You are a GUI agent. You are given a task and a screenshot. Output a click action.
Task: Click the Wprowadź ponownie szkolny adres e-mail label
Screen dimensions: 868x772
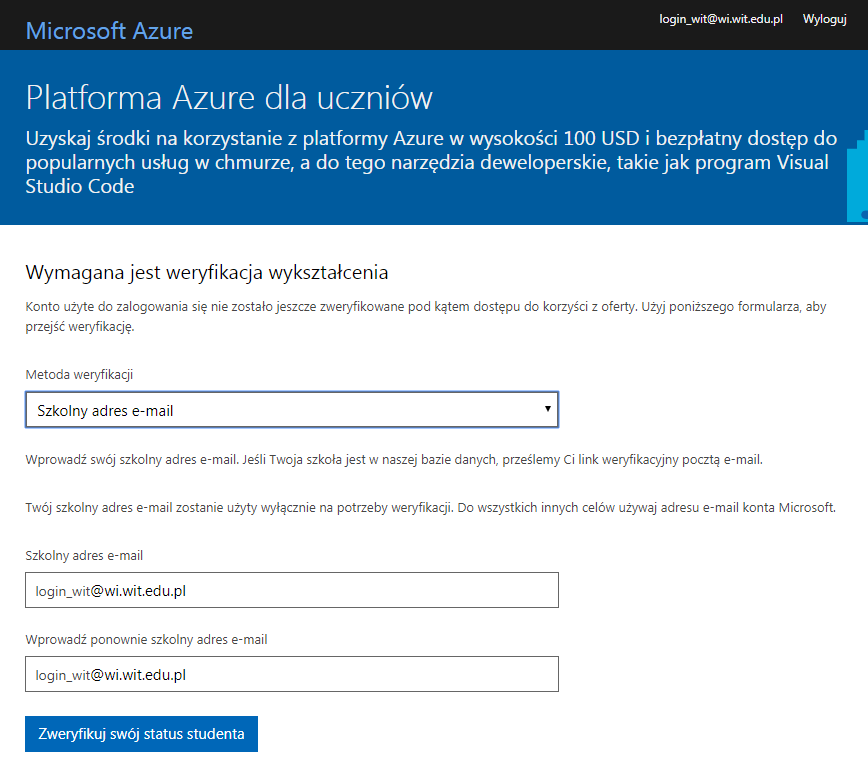pos(146,639)
